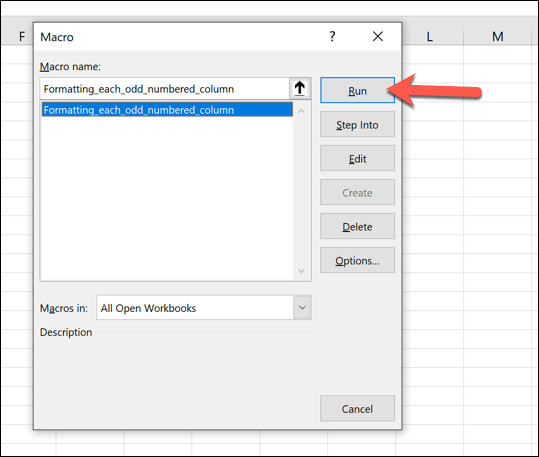Screen dimensions: 539x457
Task: Close the Macro dialog with X
Action: (378, 36)
